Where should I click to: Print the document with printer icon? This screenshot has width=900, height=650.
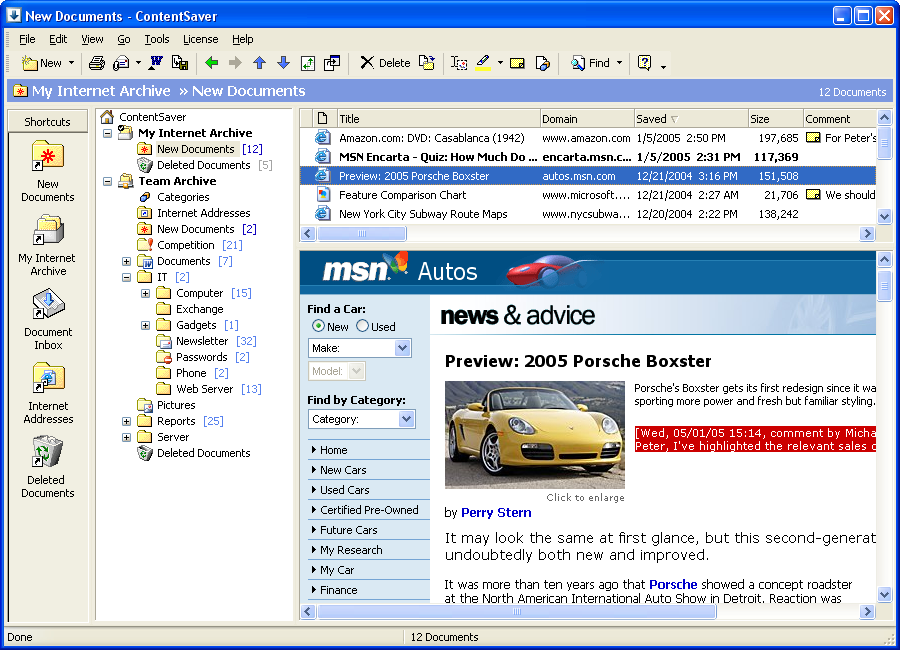[x=96, y=63]
